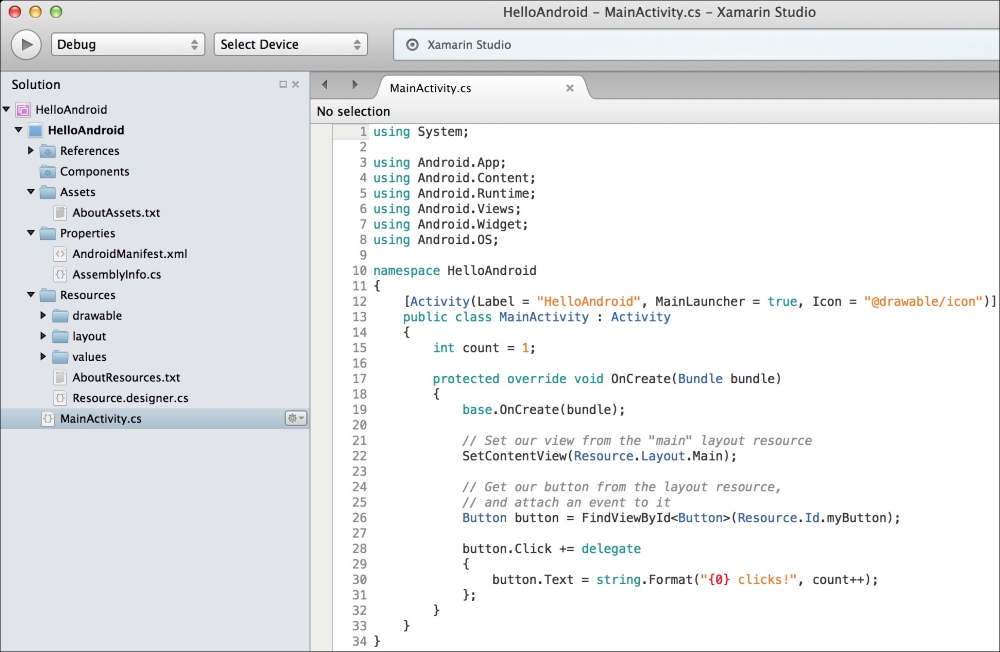Viewport: 1000px width, 652px height.
Task: Expand the drawable folder
Action: click(43, 316)
